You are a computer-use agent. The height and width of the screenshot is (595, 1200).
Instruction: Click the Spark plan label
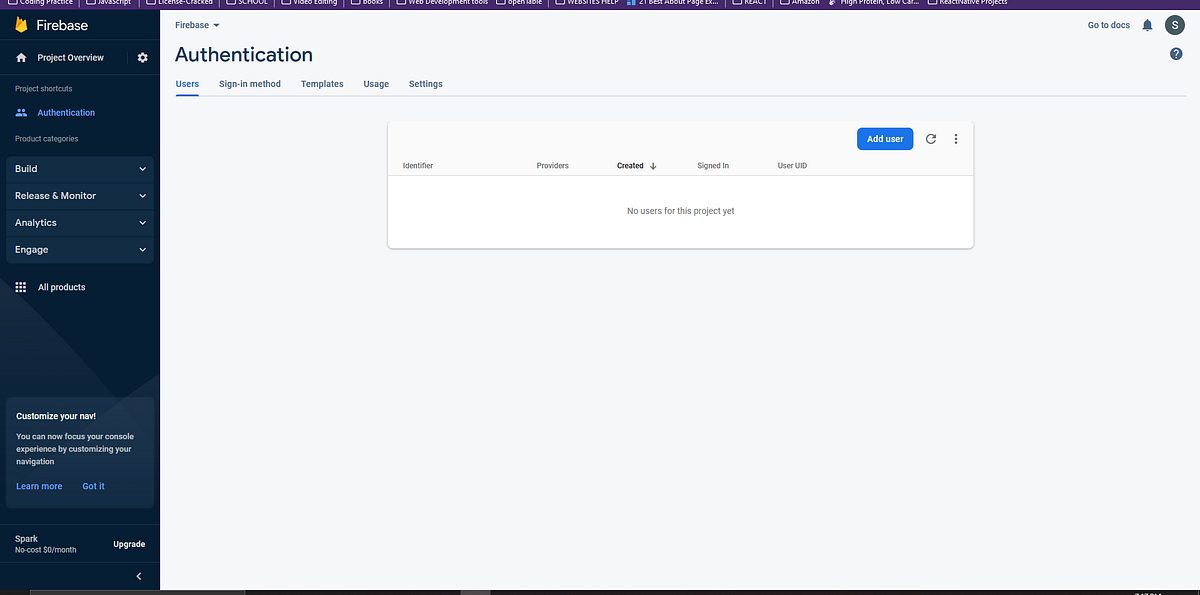coord(26,539)
